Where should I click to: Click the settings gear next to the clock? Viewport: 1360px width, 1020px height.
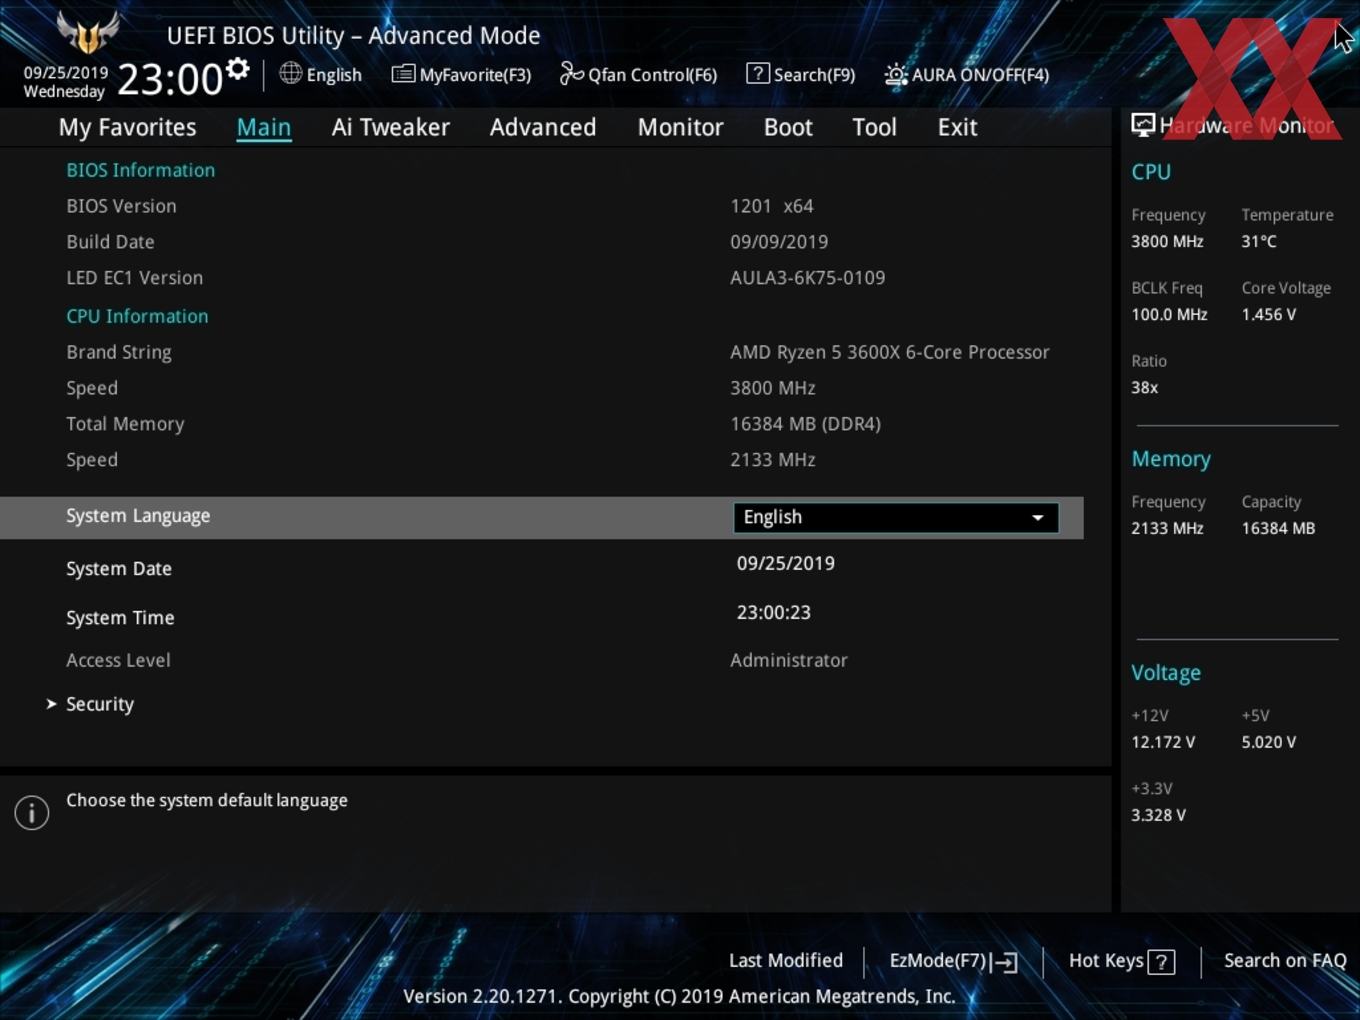tap(238, 69)
